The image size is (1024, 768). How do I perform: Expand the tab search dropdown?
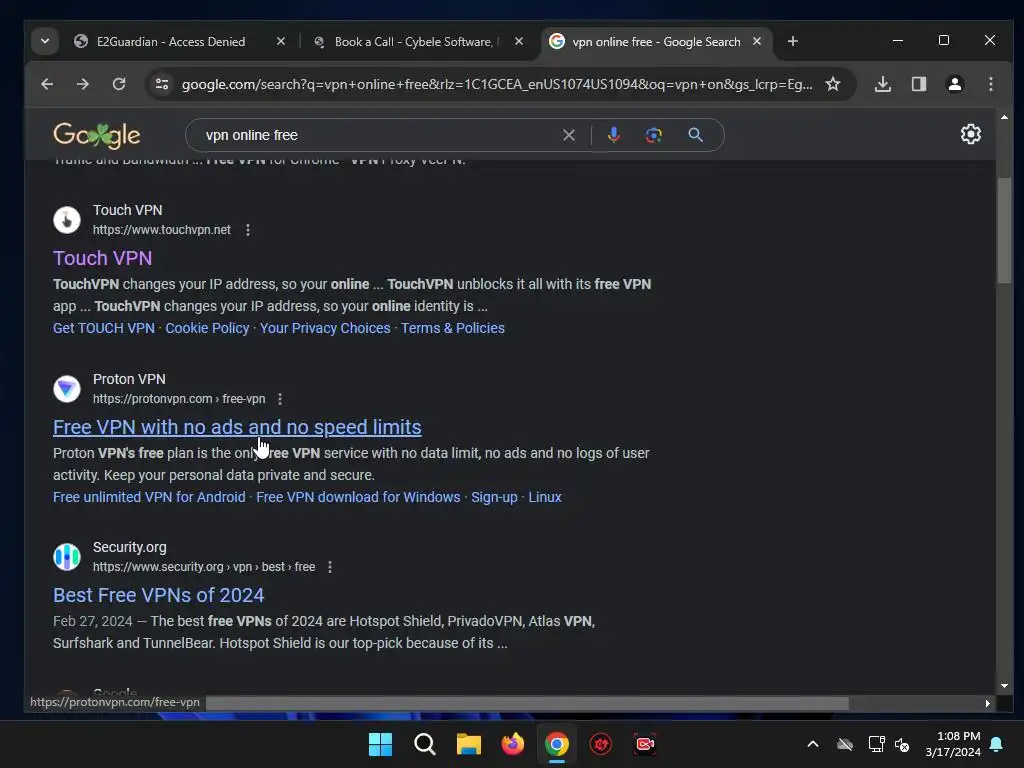coord(44,41)
